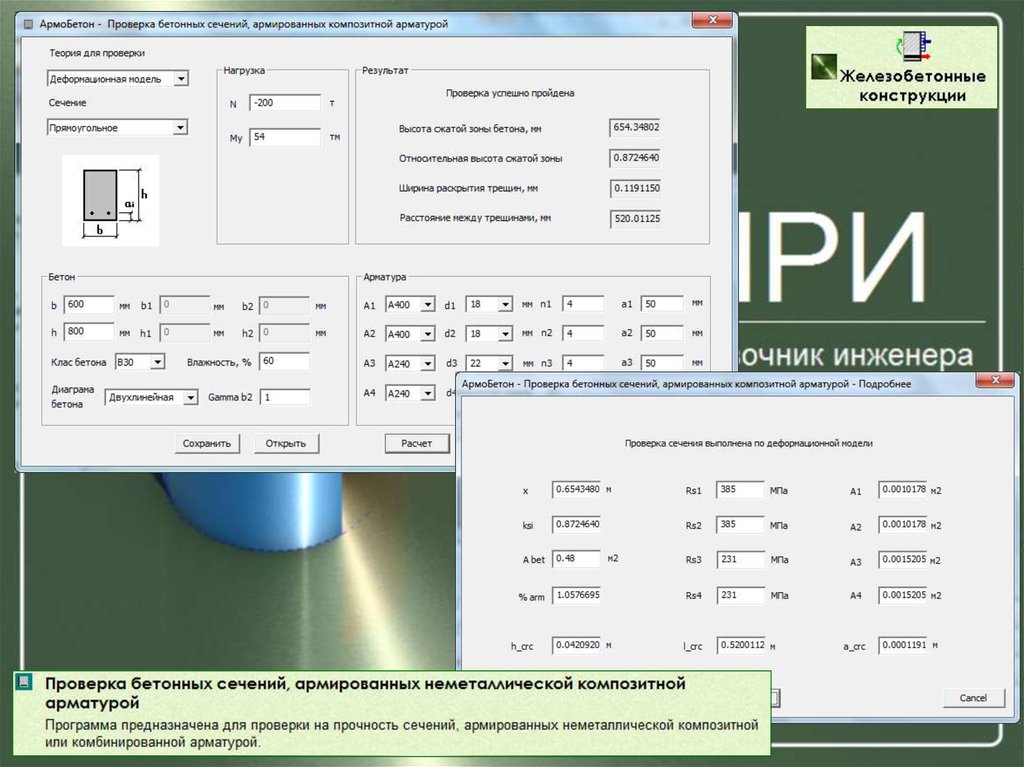
Task: Click the Влажность, % input field
Action: pos(284,361)
